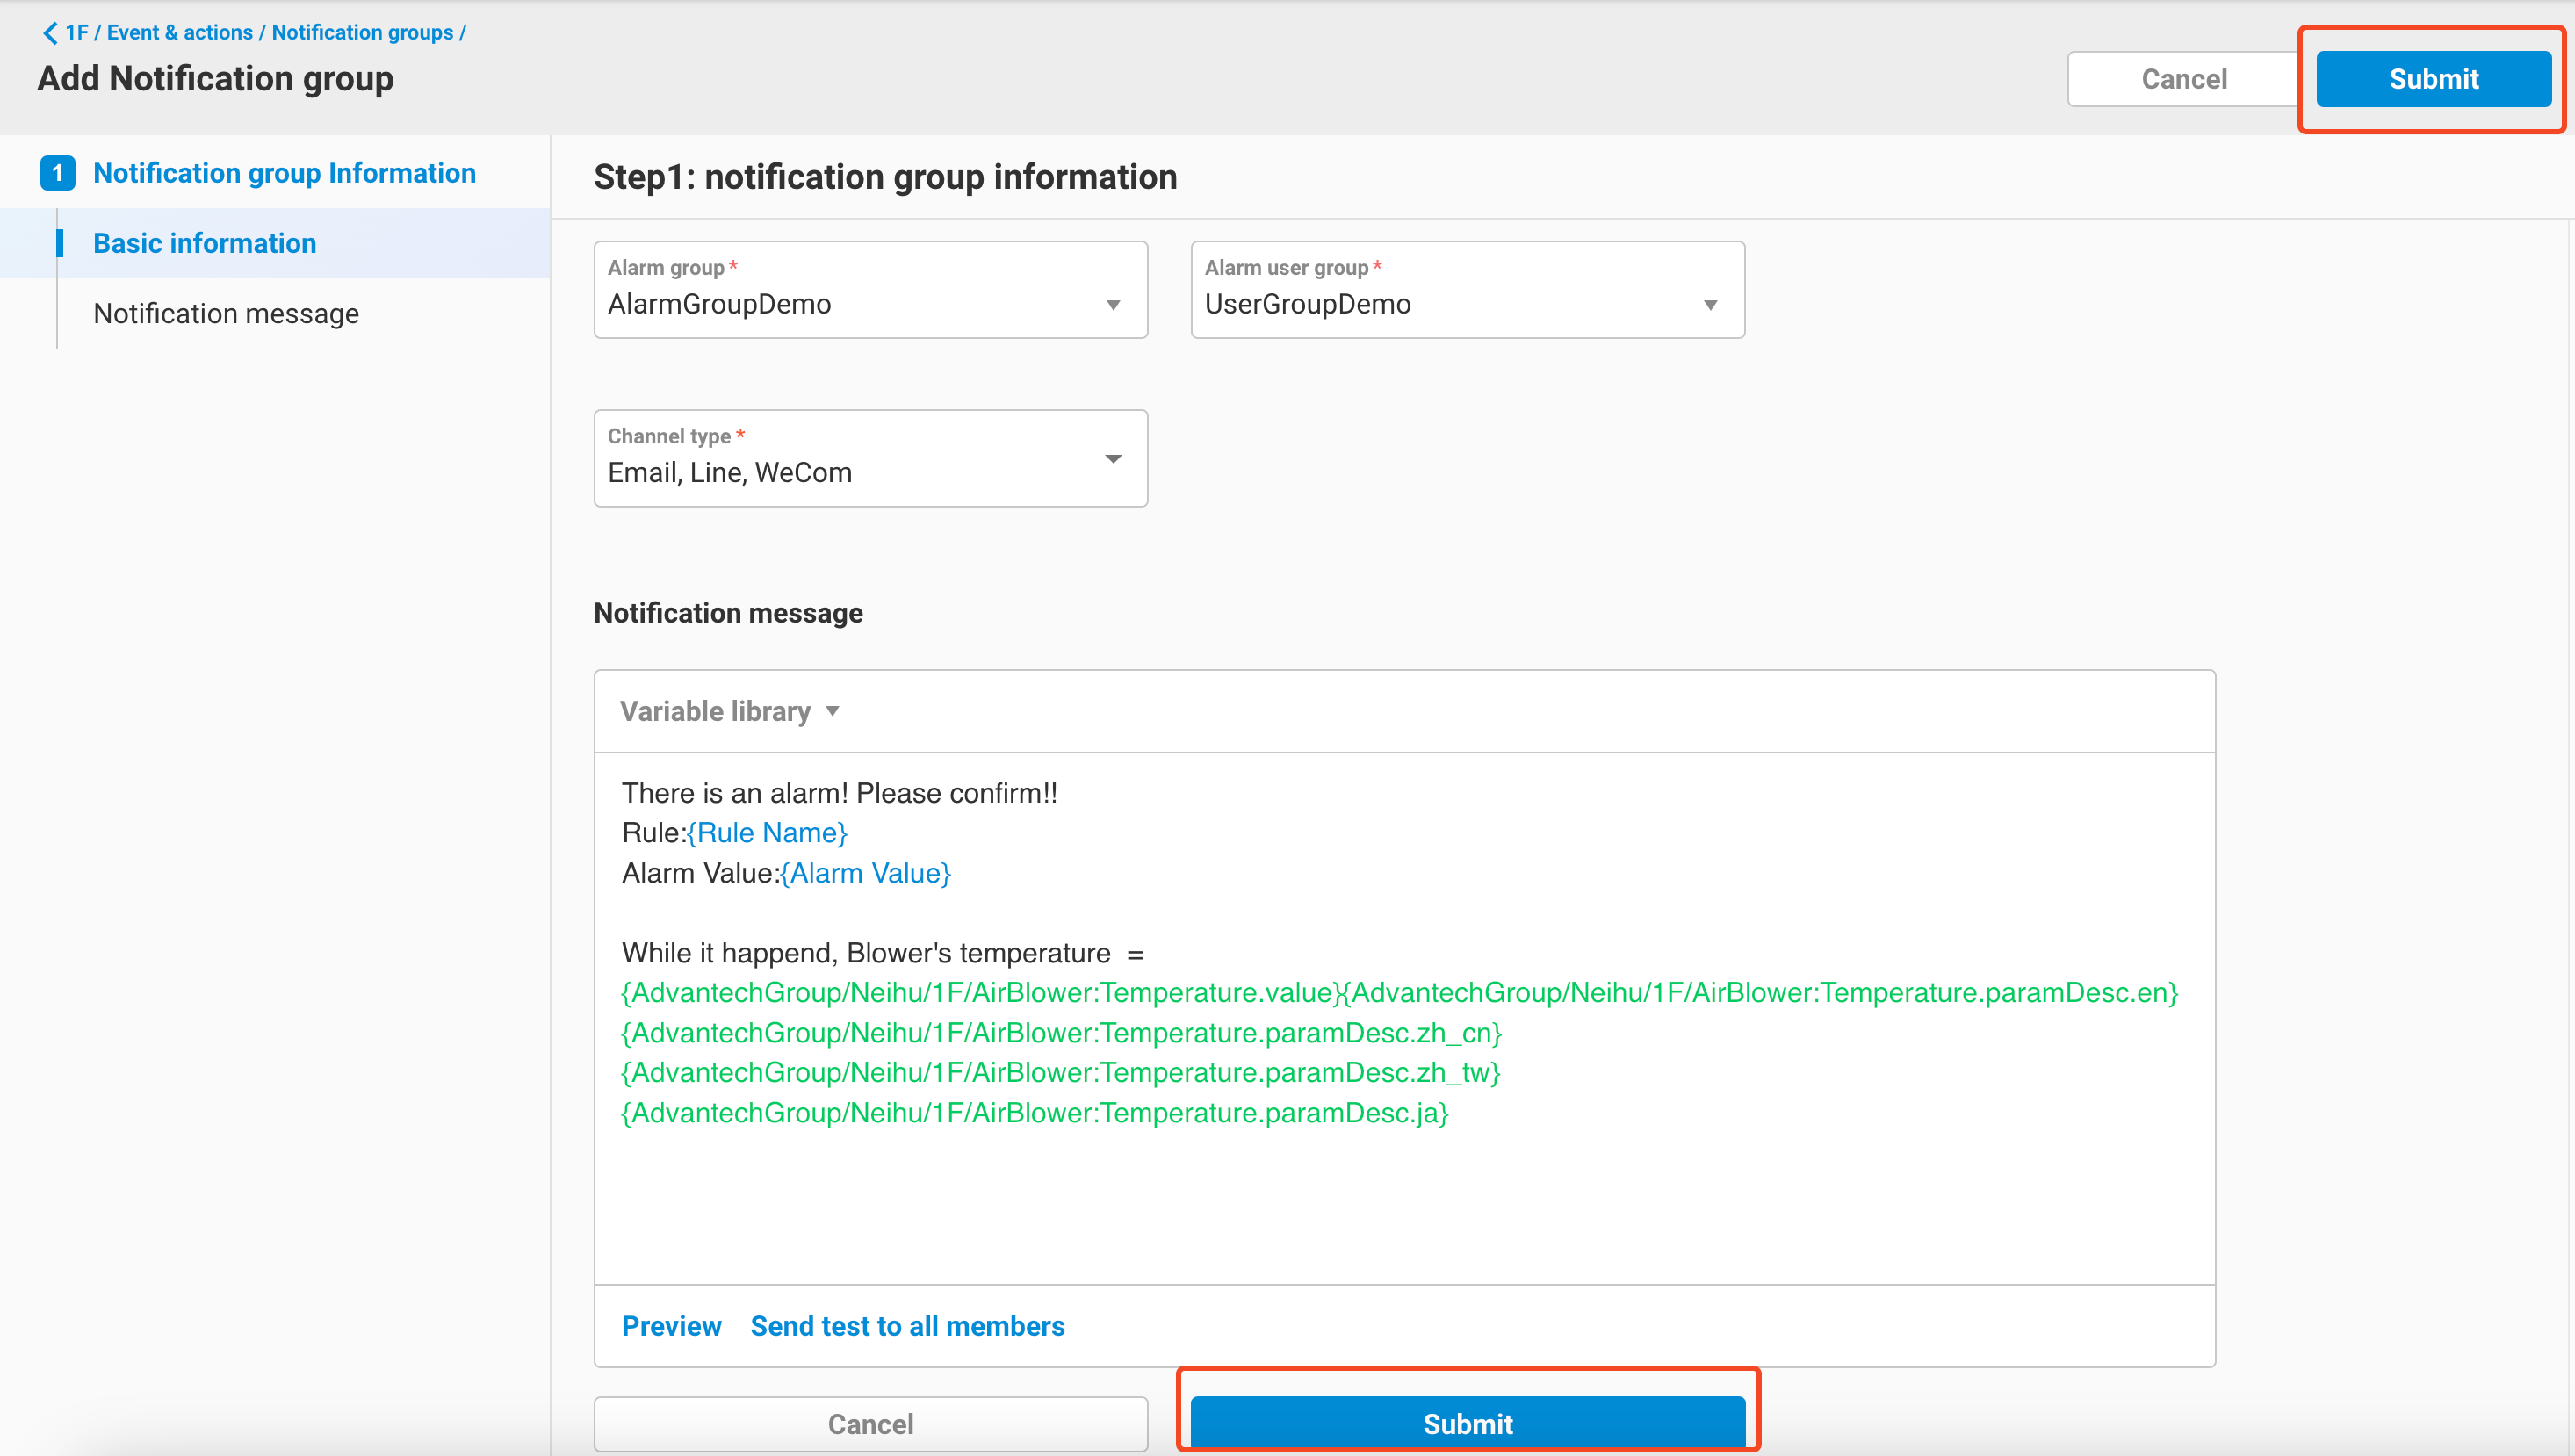Screen dimensions: 2575x1456
Task: Open Notification group Information step
Action: (x=284, y=173)
